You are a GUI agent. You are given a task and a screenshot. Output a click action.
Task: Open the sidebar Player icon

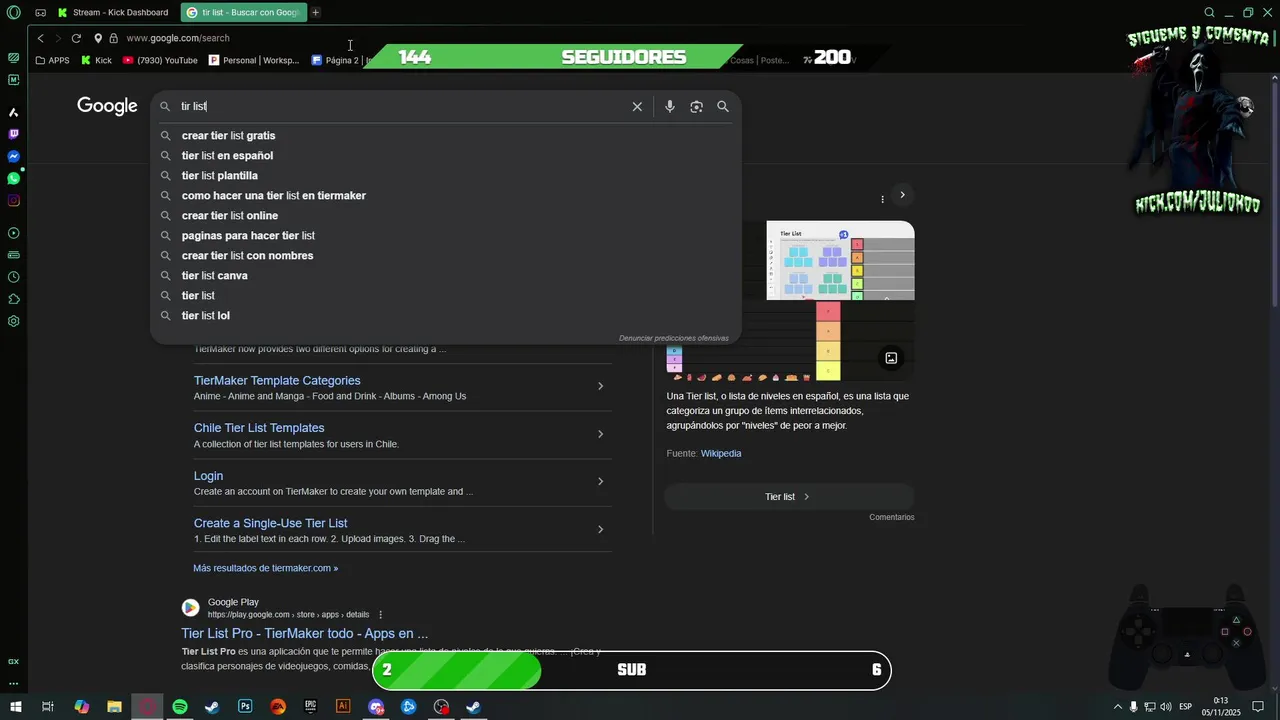13,233
